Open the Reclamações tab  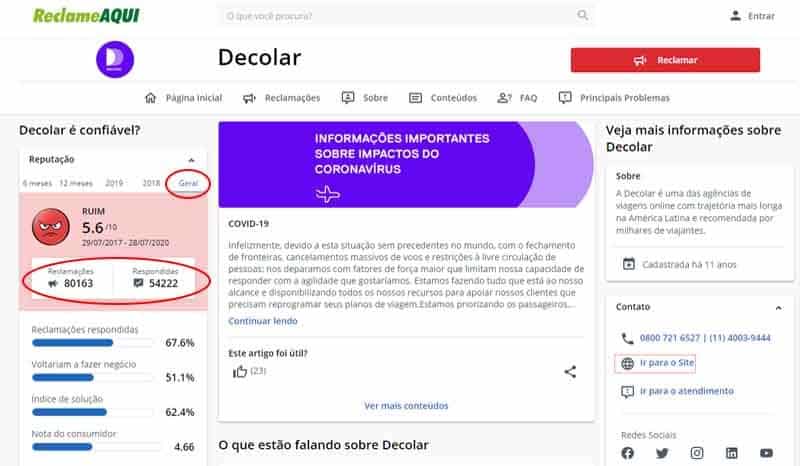click(x=292, y=98)
